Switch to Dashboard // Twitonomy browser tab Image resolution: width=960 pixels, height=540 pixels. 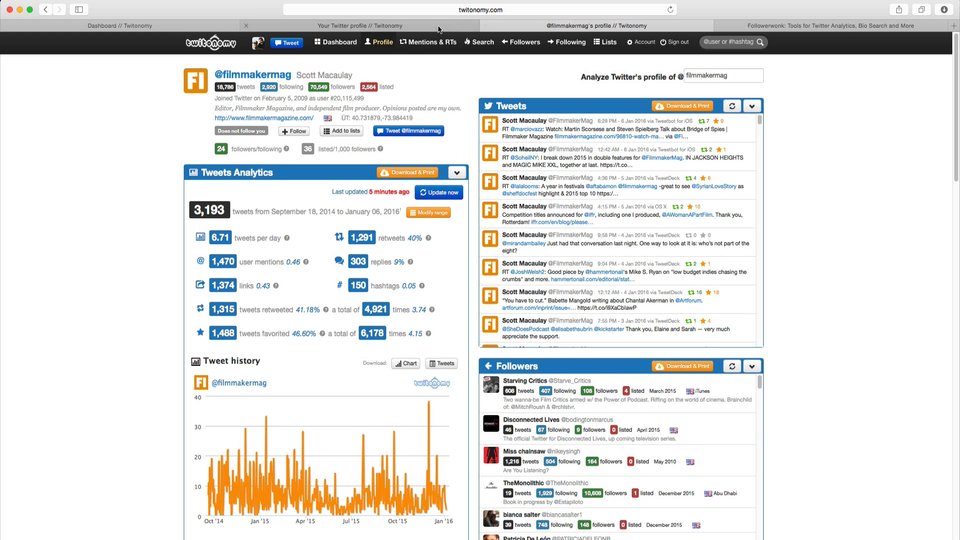119,26
